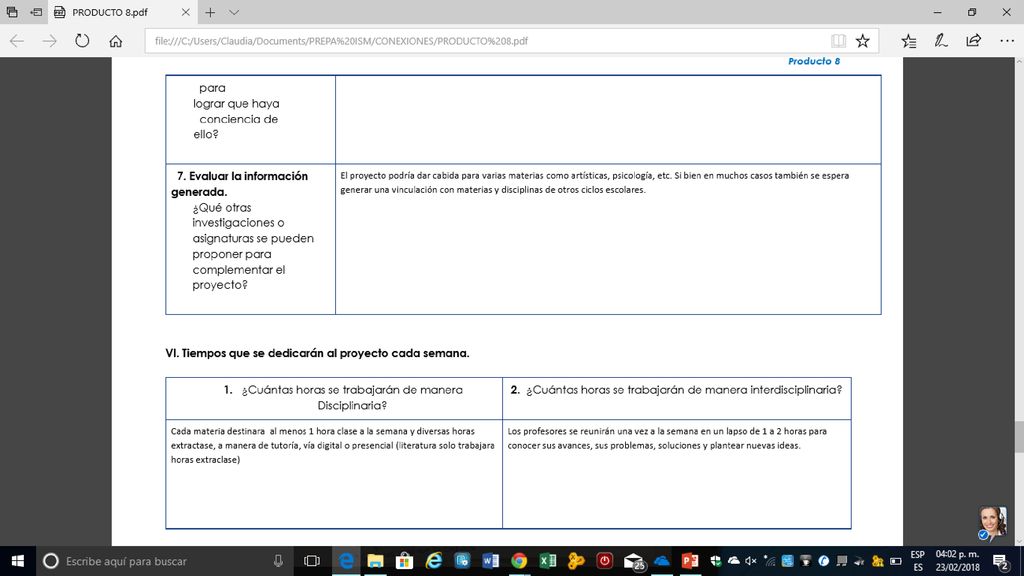Open Word from taskbar
This screenshot has height=576, width=1024.
pos(490,561)
